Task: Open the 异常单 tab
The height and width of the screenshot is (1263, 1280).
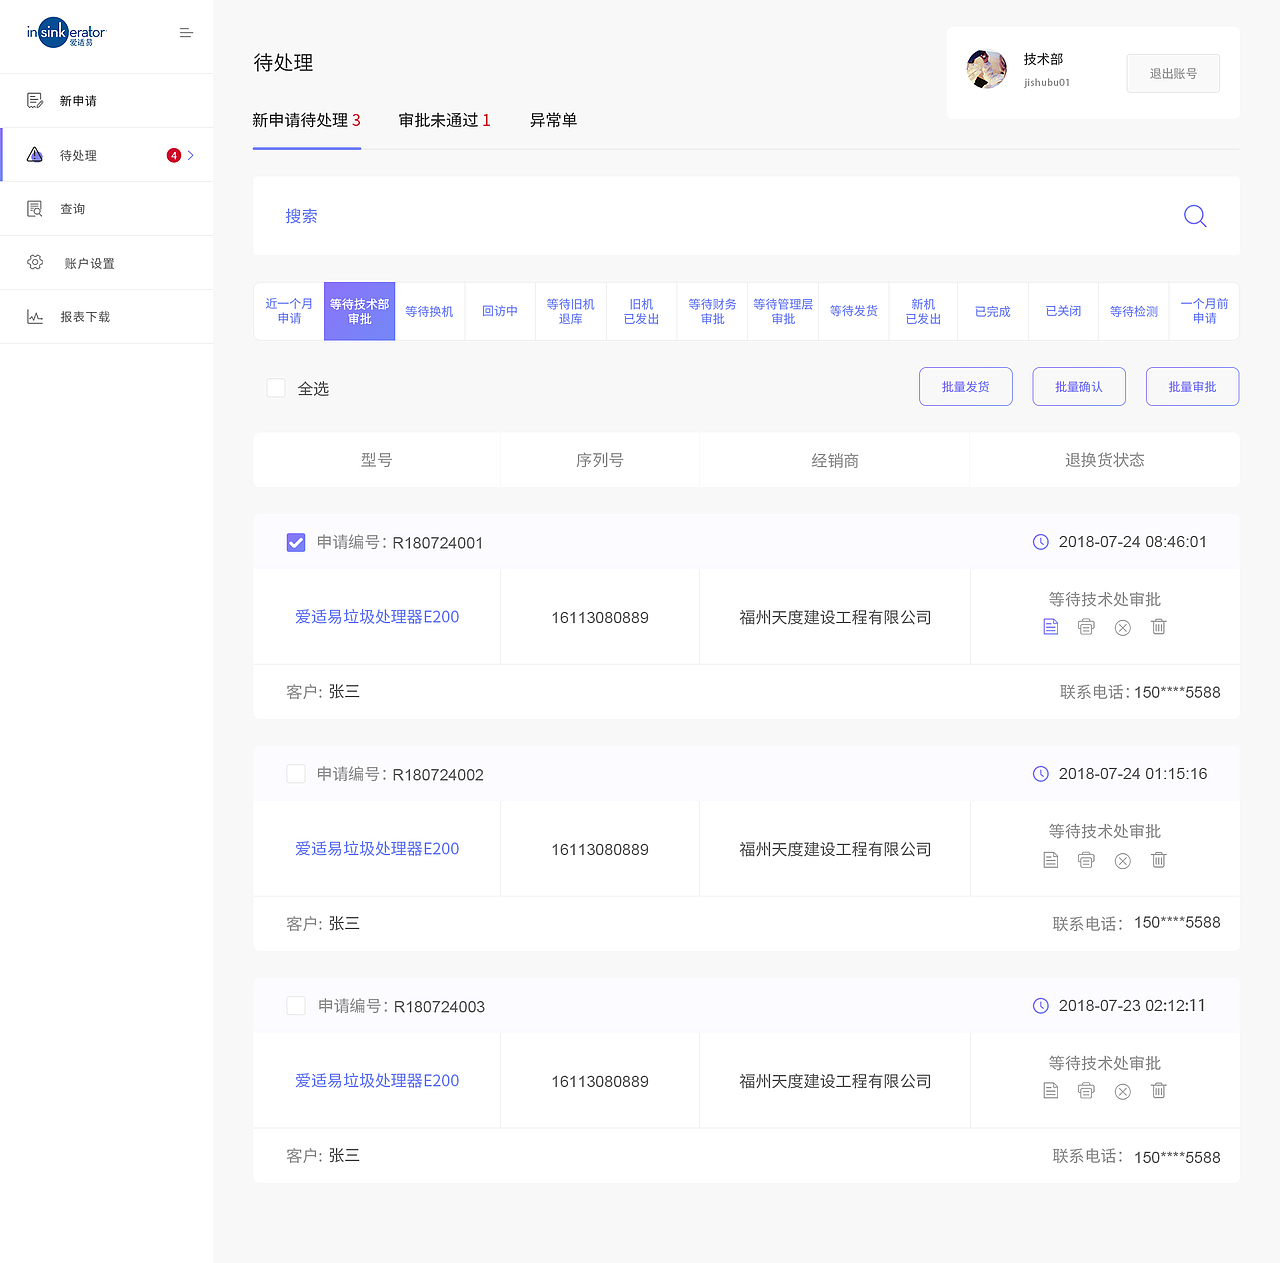Action: [x=553, y=120]
